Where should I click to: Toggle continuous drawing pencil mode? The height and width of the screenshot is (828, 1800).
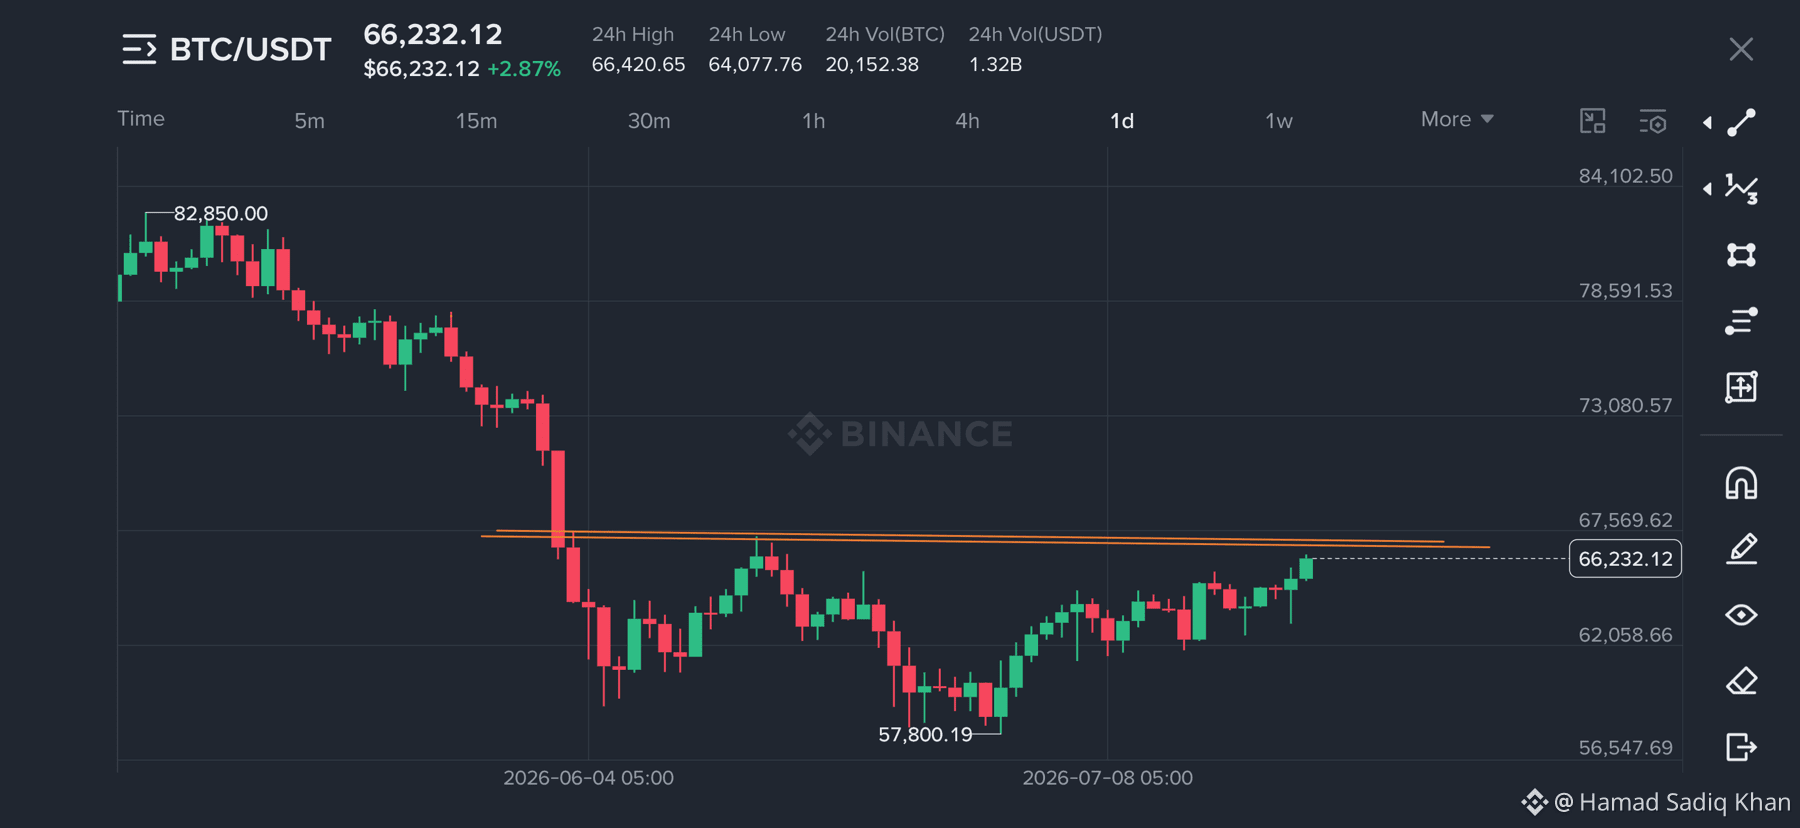(1741, 549)
